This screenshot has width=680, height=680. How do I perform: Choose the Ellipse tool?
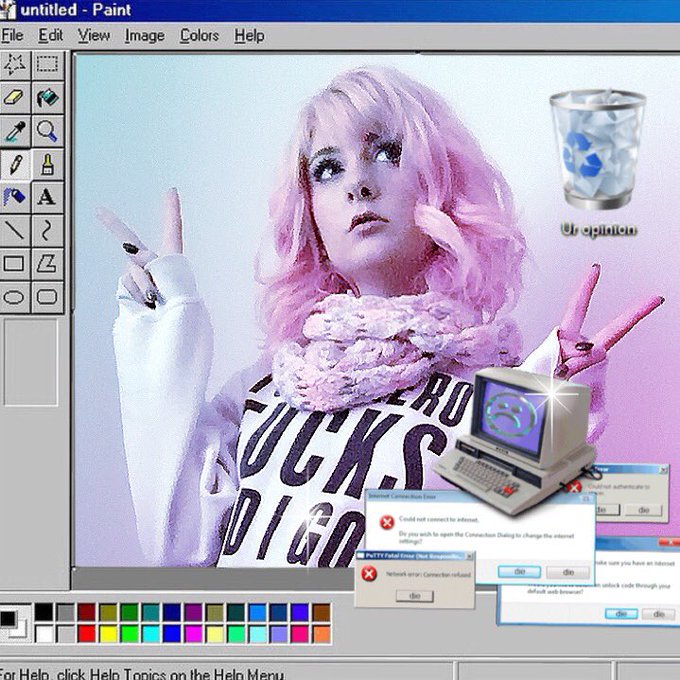coord(15,297)
